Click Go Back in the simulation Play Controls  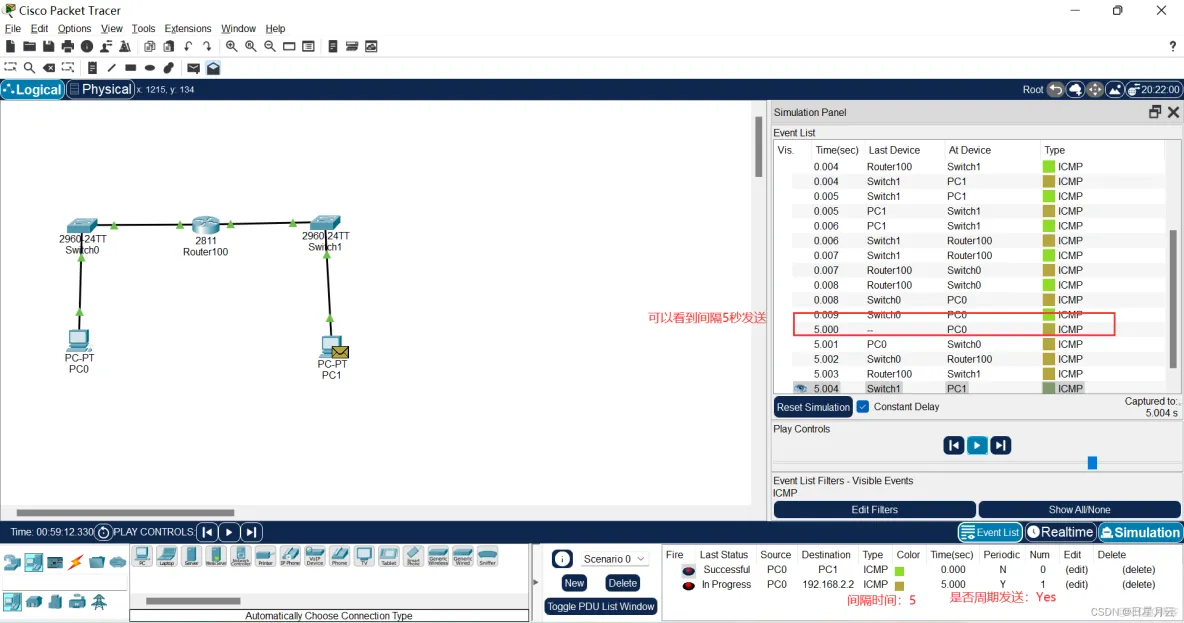pos(954,446)
